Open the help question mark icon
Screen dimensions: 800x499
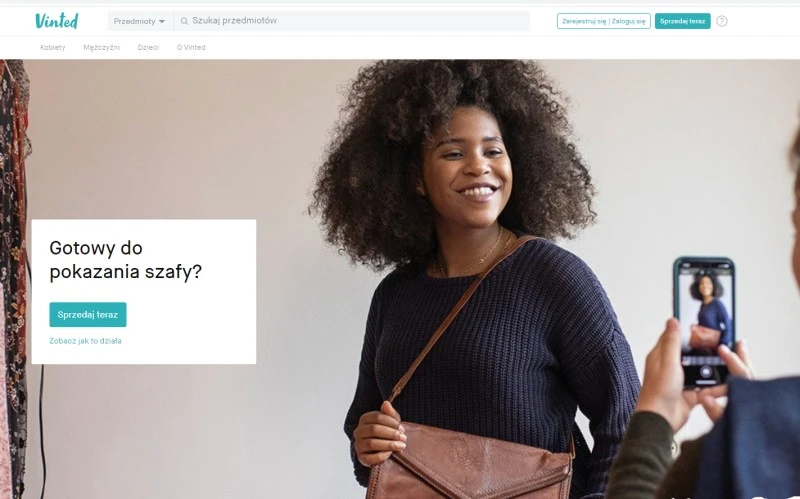coord(721,21)
